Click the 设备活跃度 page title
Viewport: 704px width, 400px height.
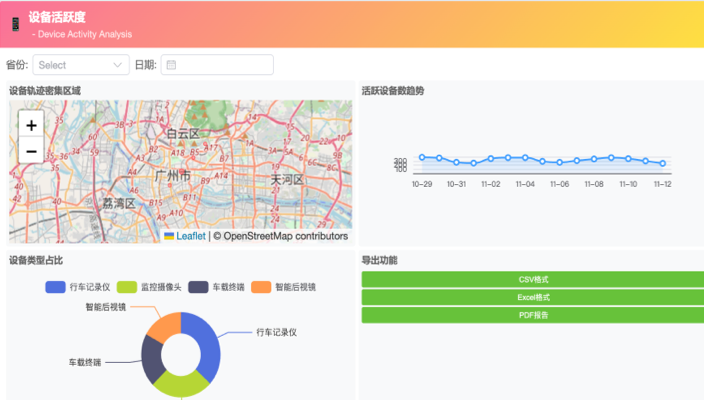click(x=57, y=17)
